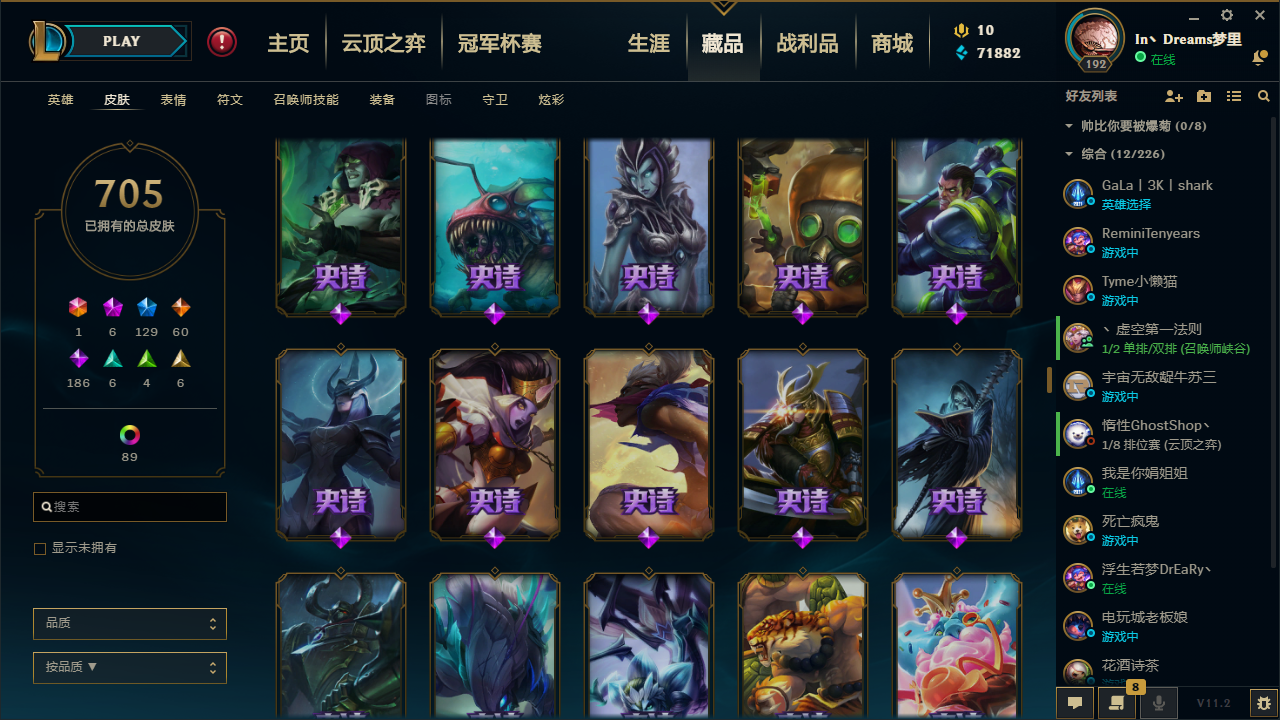Click the PLAY button
This screenshot has width=1280, height=720.
pyautogui.click(x=122, y=41)
